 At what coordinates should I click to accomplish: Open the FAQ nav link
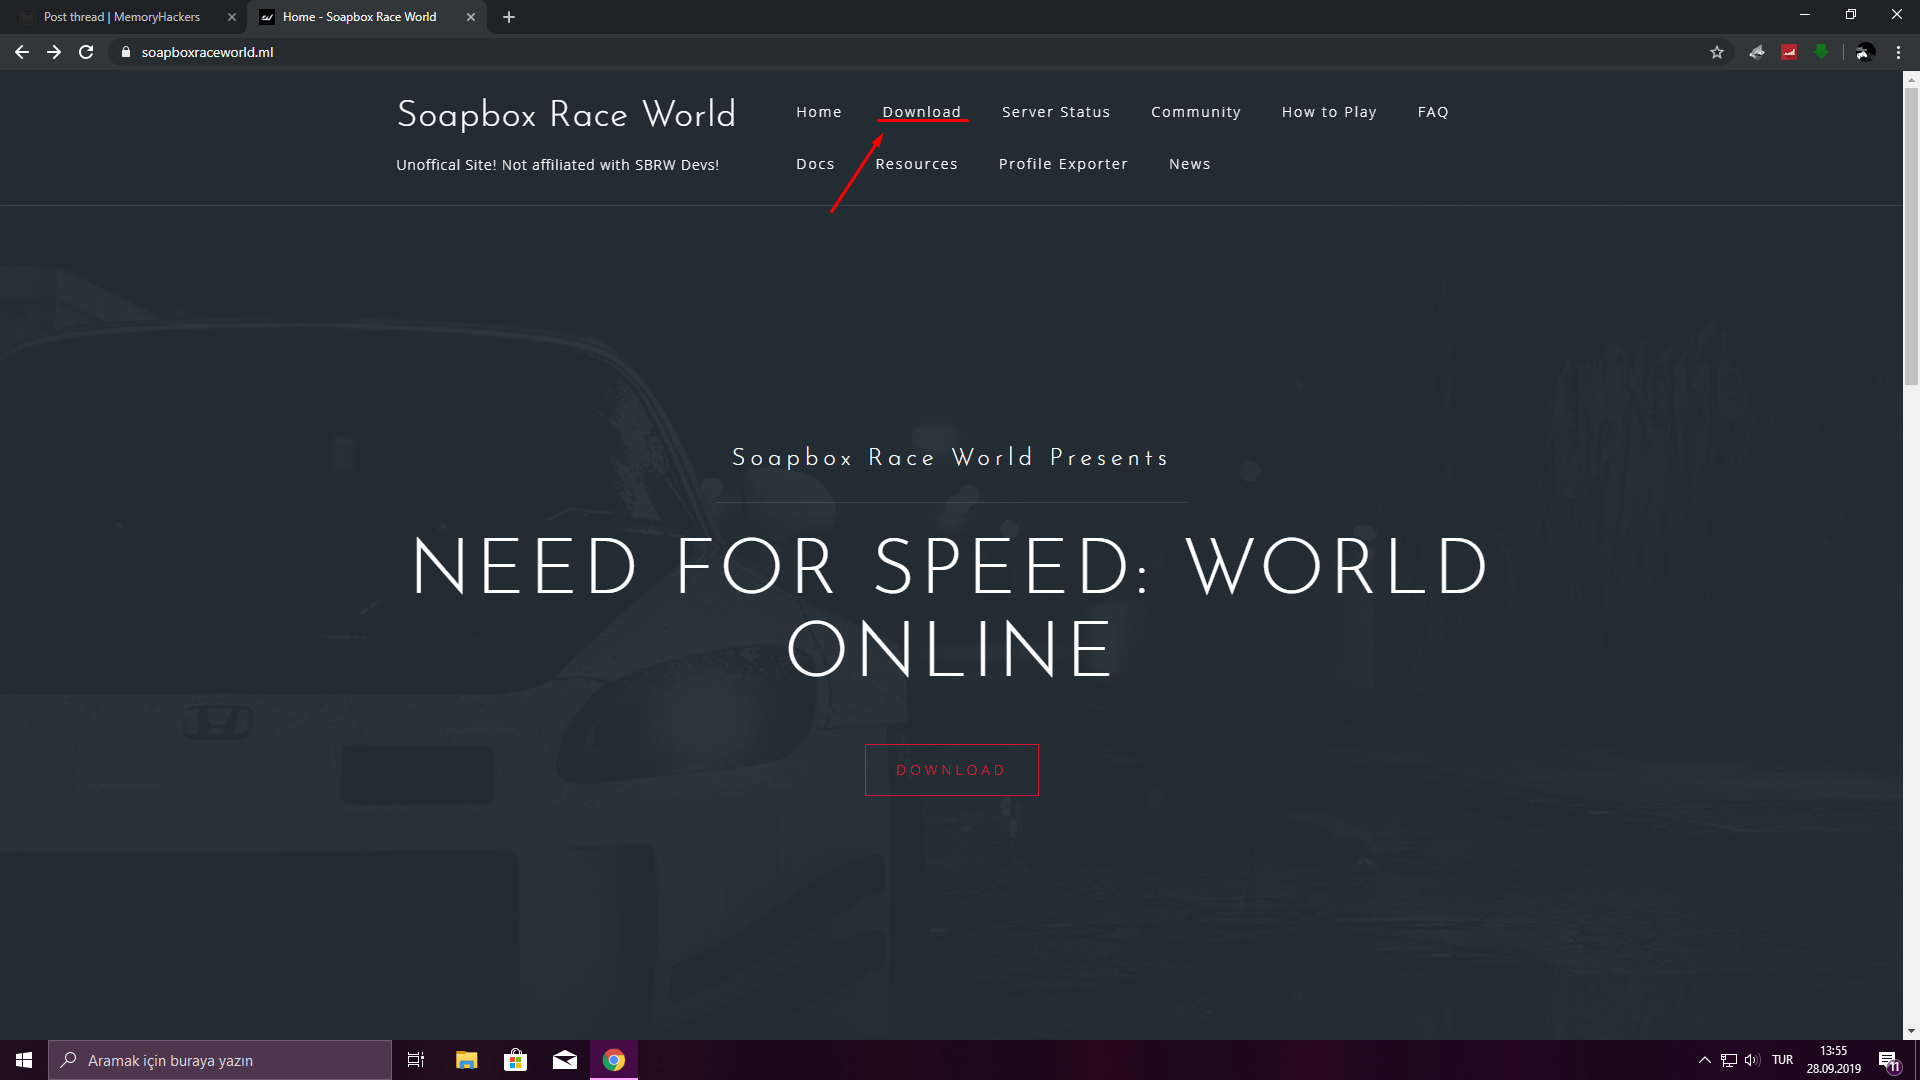pos(1433,112)
